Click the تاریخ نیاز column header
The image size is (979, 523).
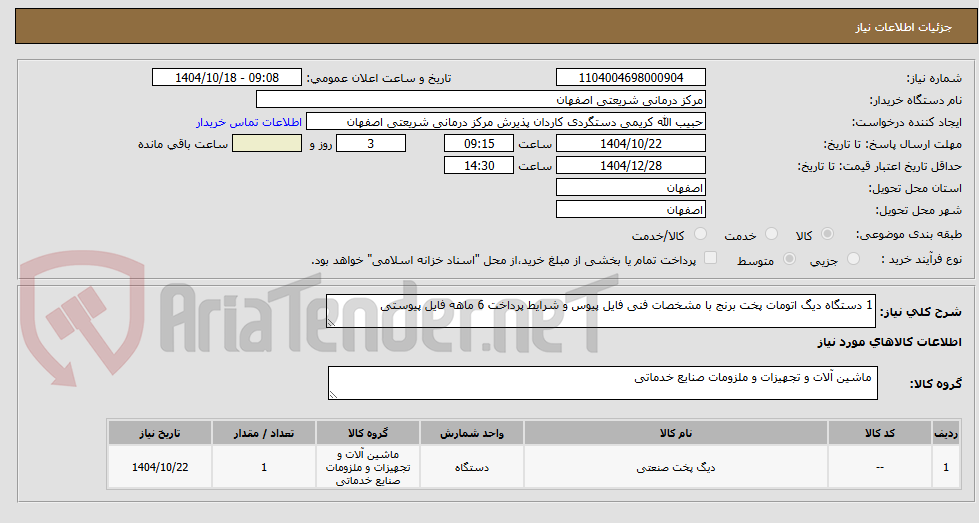[x=160, y=433]
